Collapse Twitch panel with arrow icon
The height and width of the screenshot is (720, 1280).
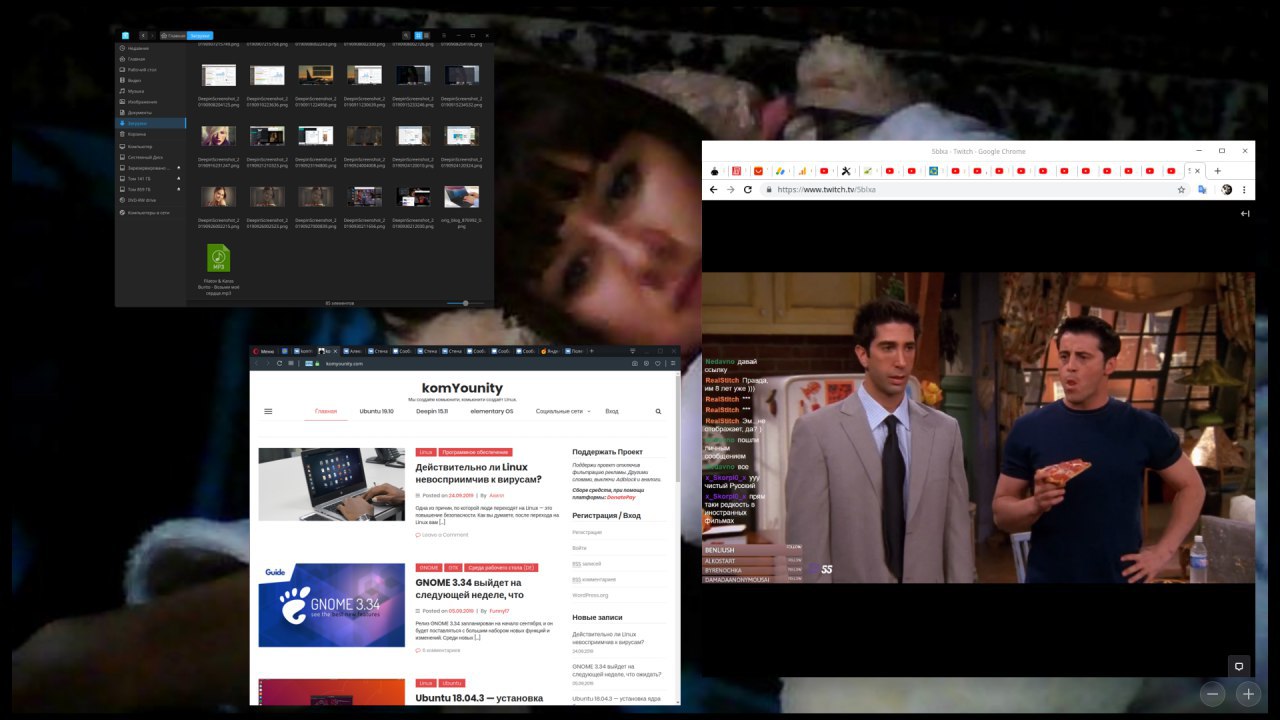[x=1245, y=214]
